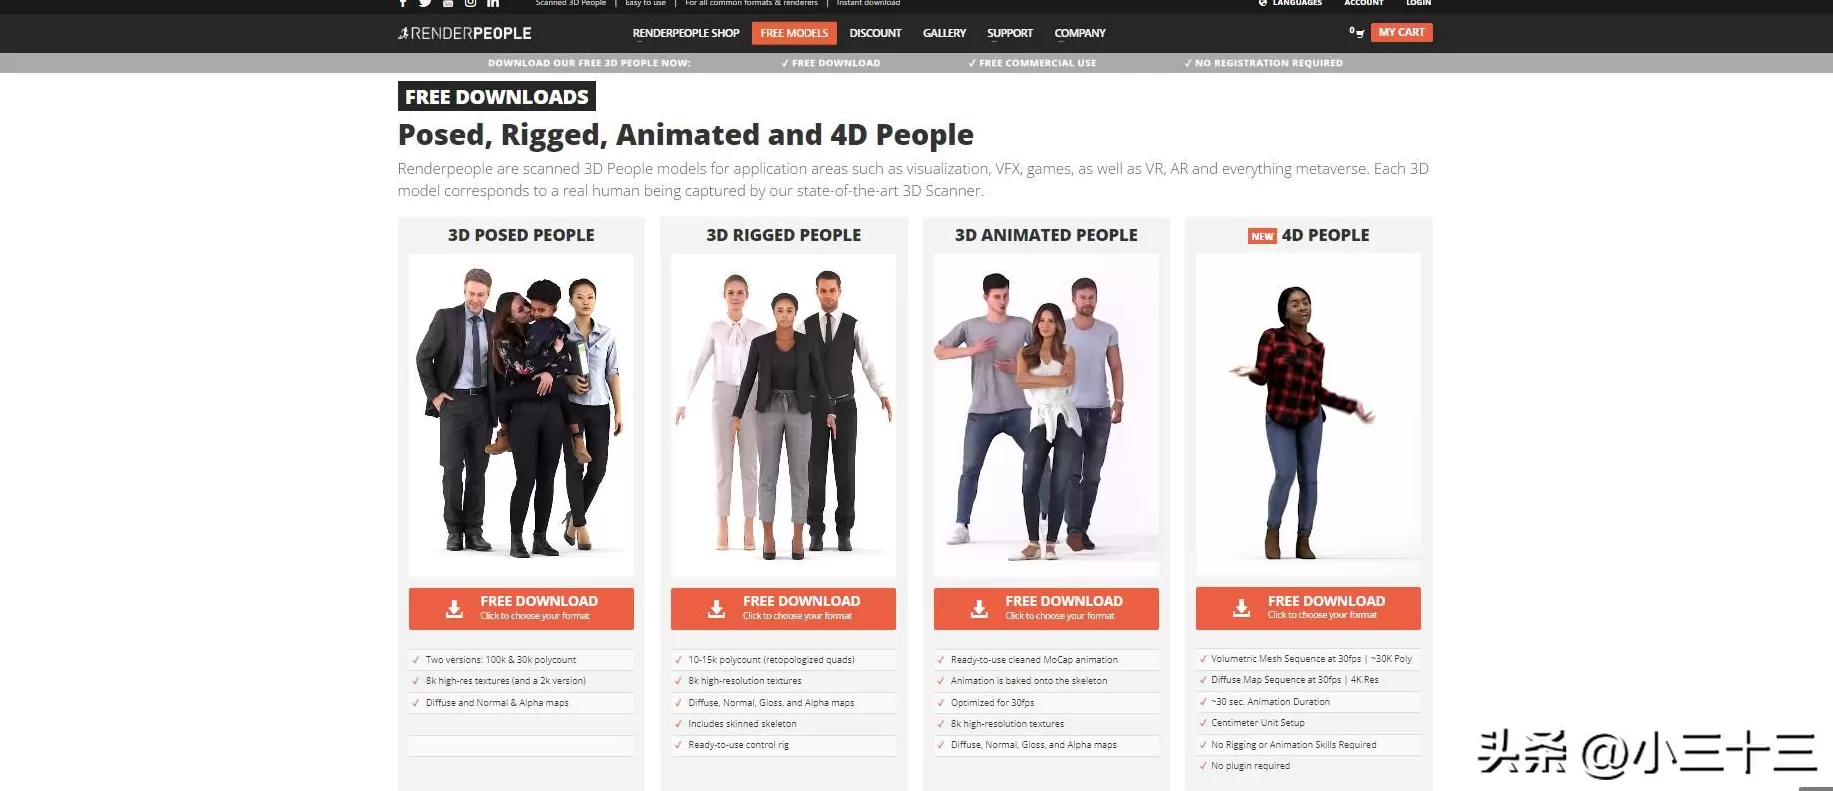Click the shopping cart icon
The image size is (1833, 791).
(1357, 32)
